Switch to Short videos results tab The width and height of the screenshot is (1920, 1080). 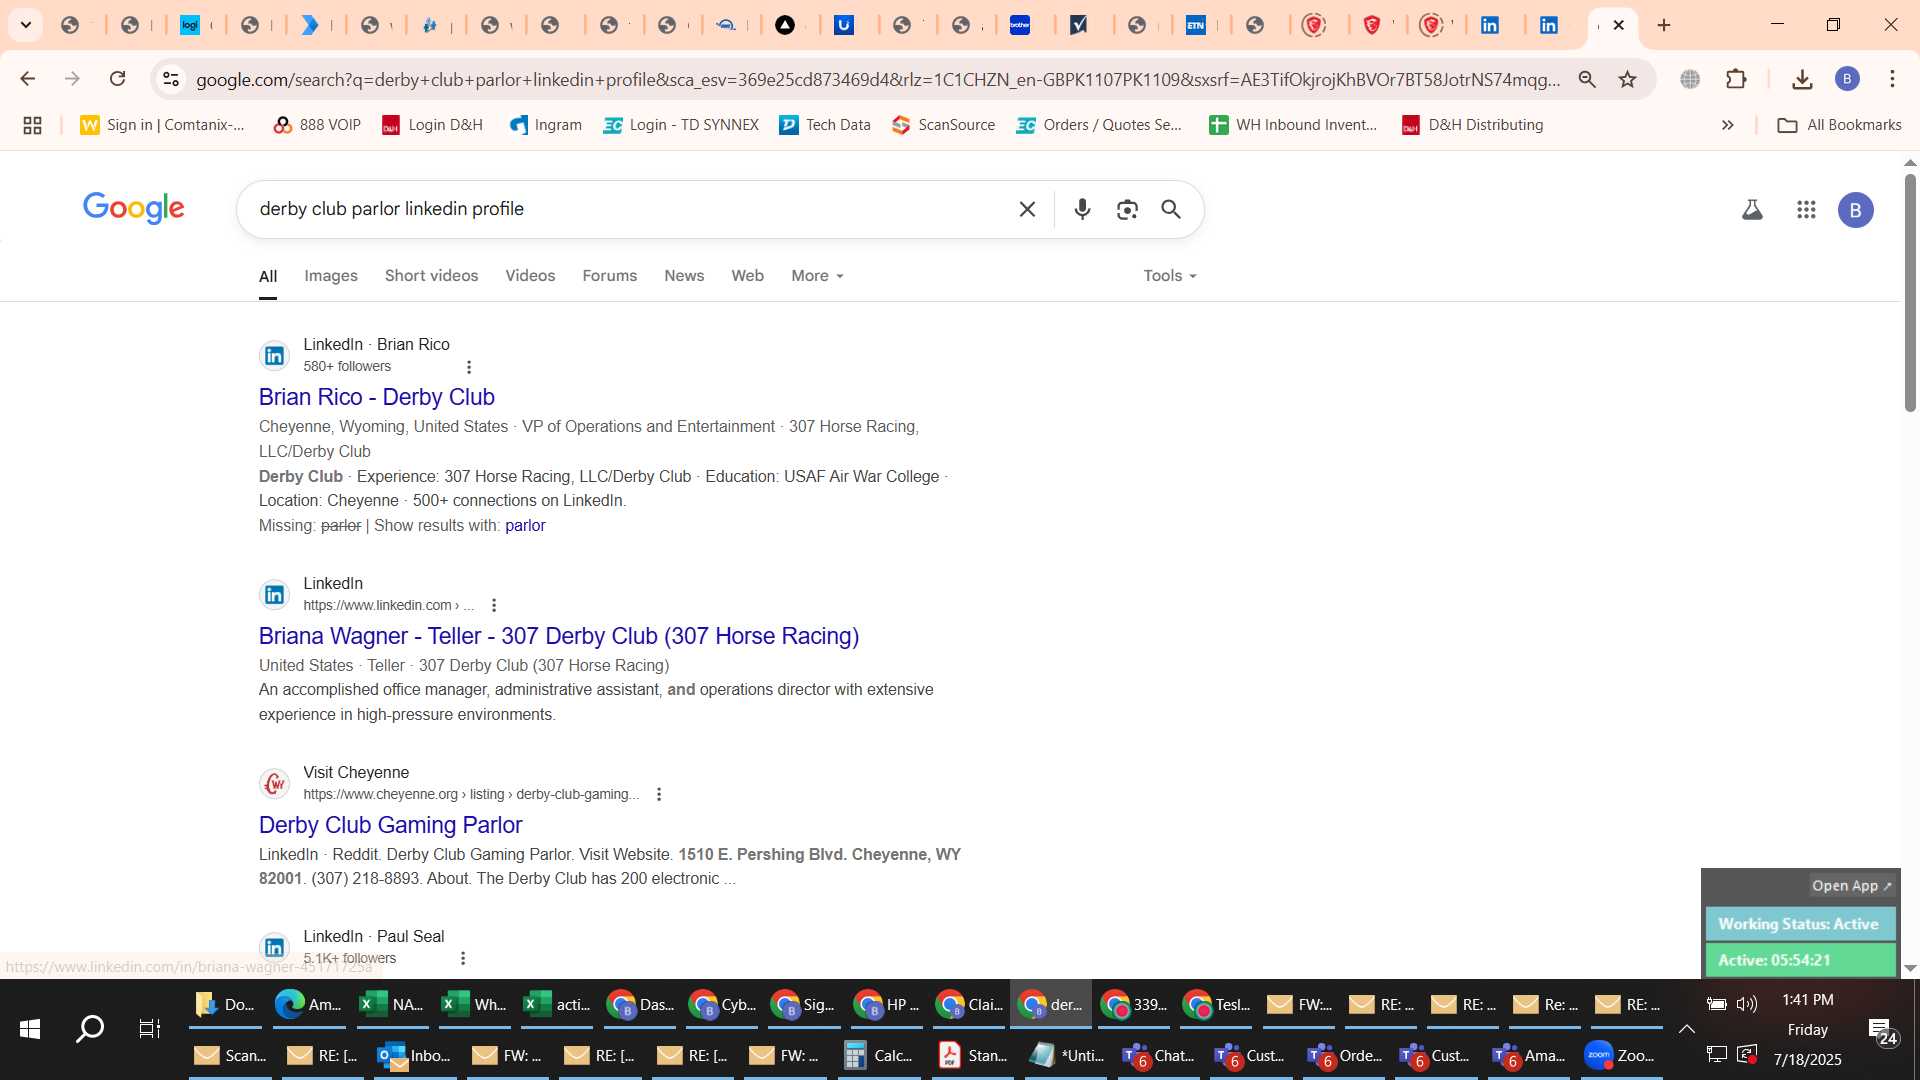click(x=431, y=276)
